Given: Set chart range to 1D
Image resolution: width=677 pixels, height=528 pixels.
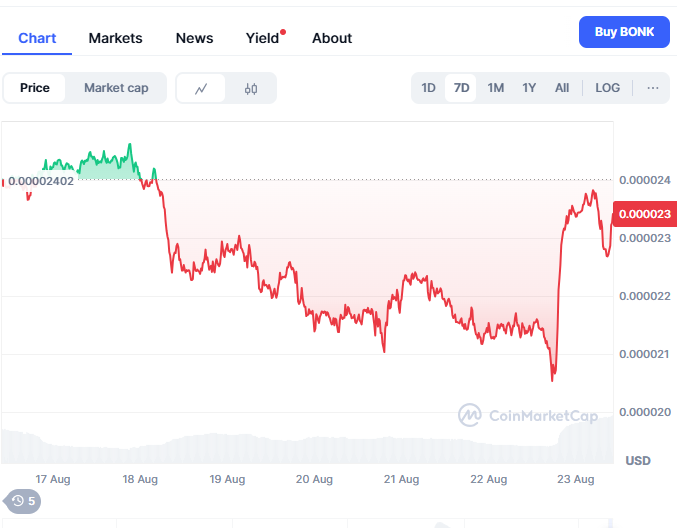Looking at the screenshot, I should (428, 88).
